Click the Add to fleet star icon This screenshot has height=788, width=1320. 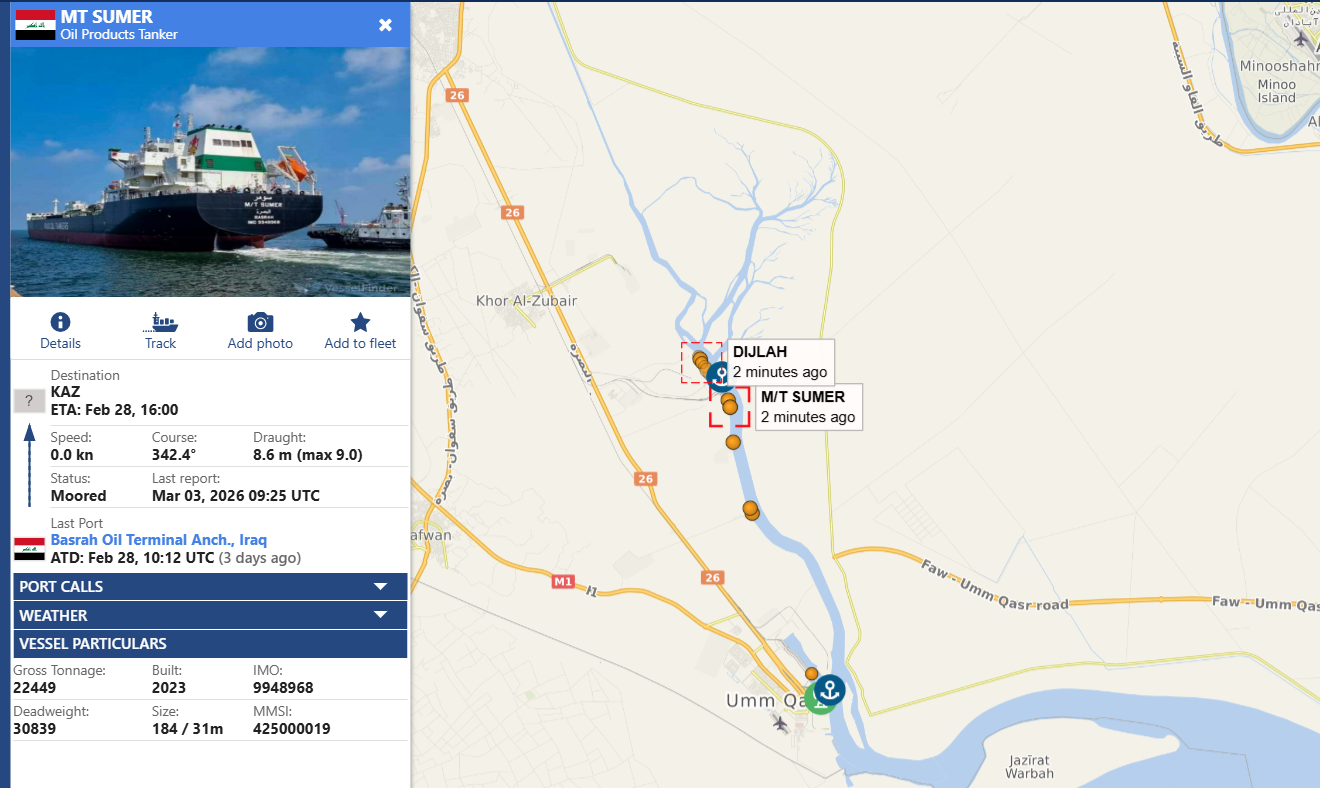pos(360,322)
